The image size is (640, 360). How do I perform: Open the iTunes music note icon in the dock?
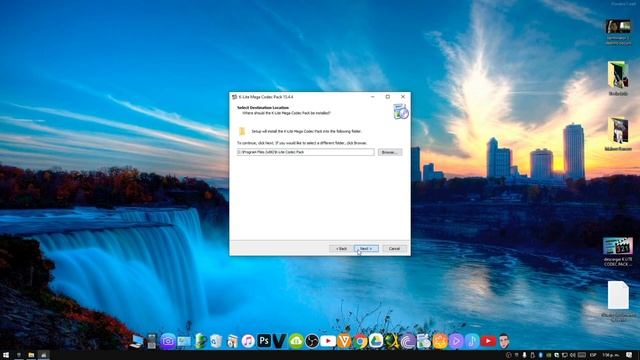[248, 341]
